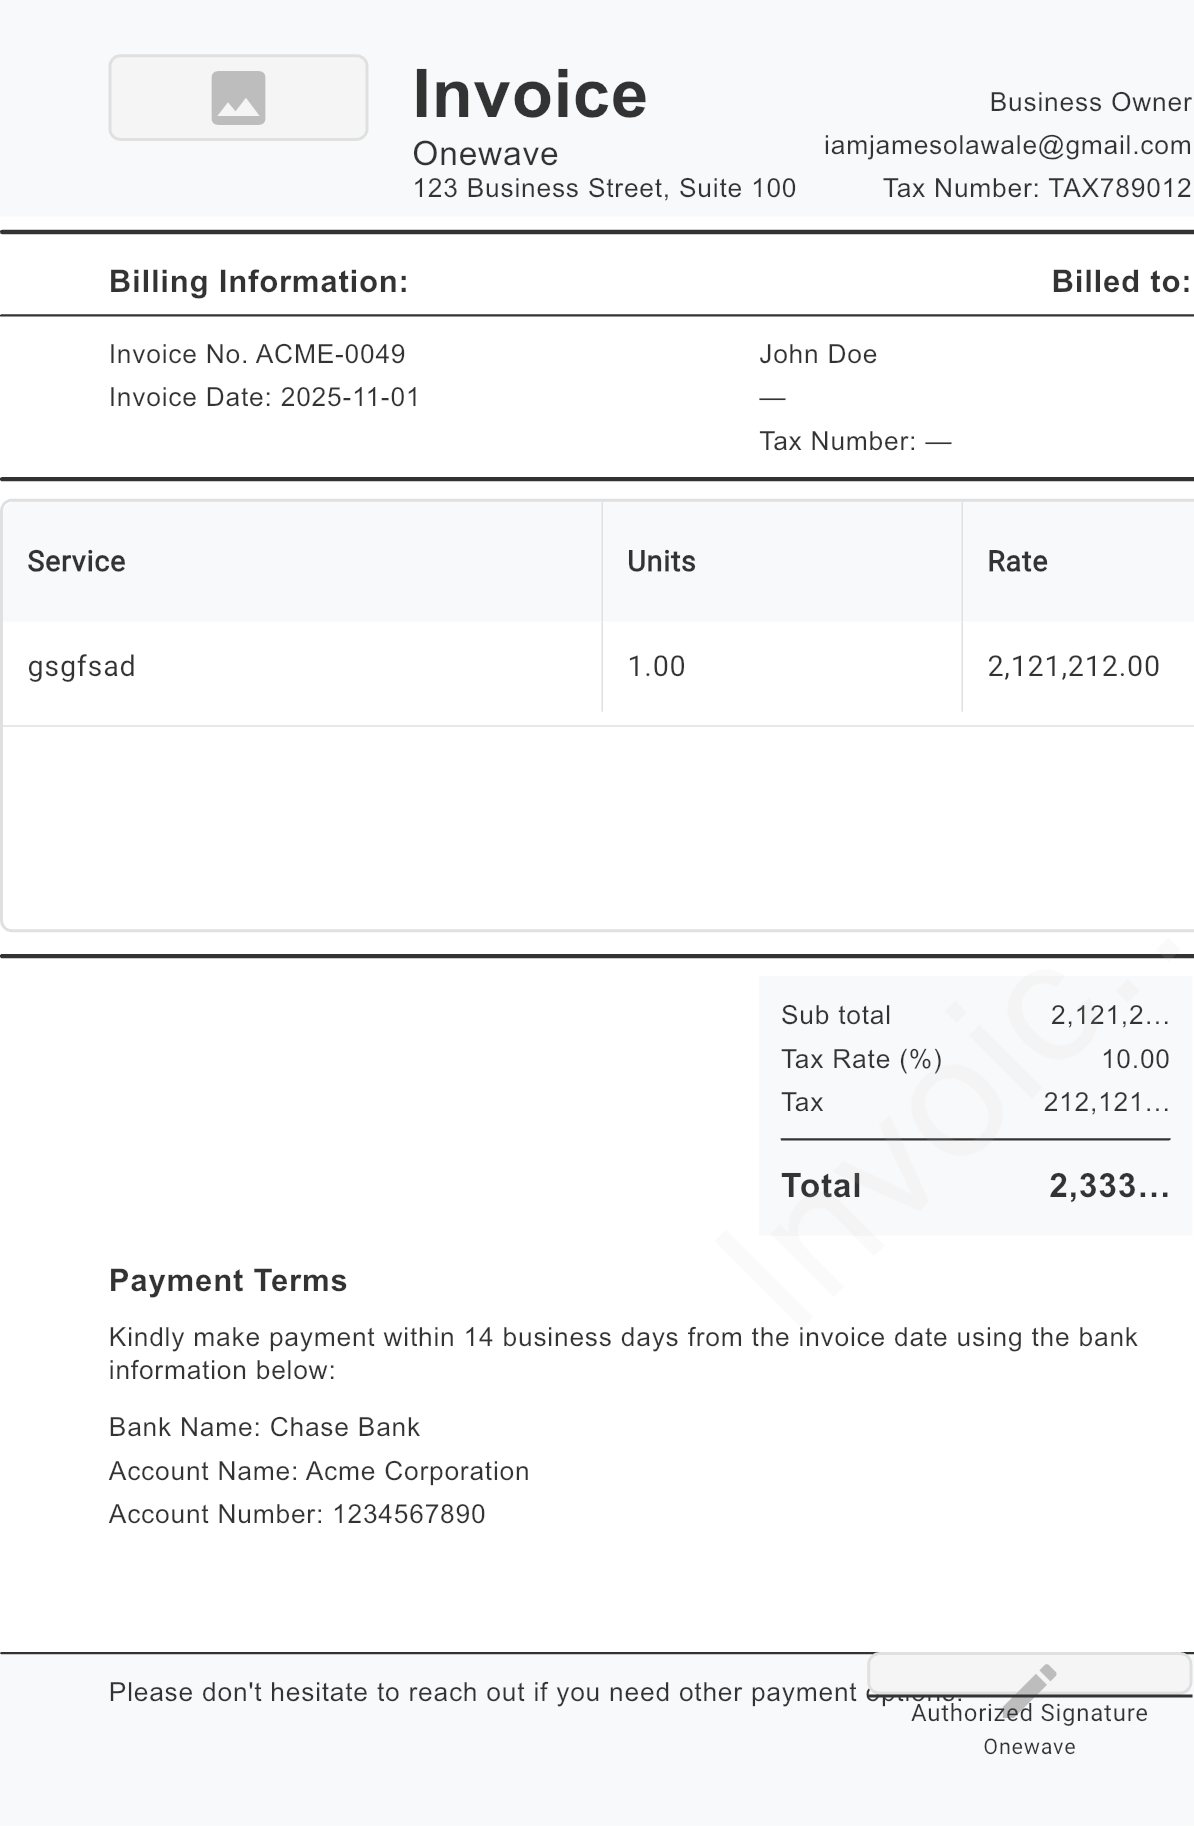Image resolution: width=1194 pixels, height=1826 pixels.
Task: Click the gsgfsad service cell
Action: [82, 666]
